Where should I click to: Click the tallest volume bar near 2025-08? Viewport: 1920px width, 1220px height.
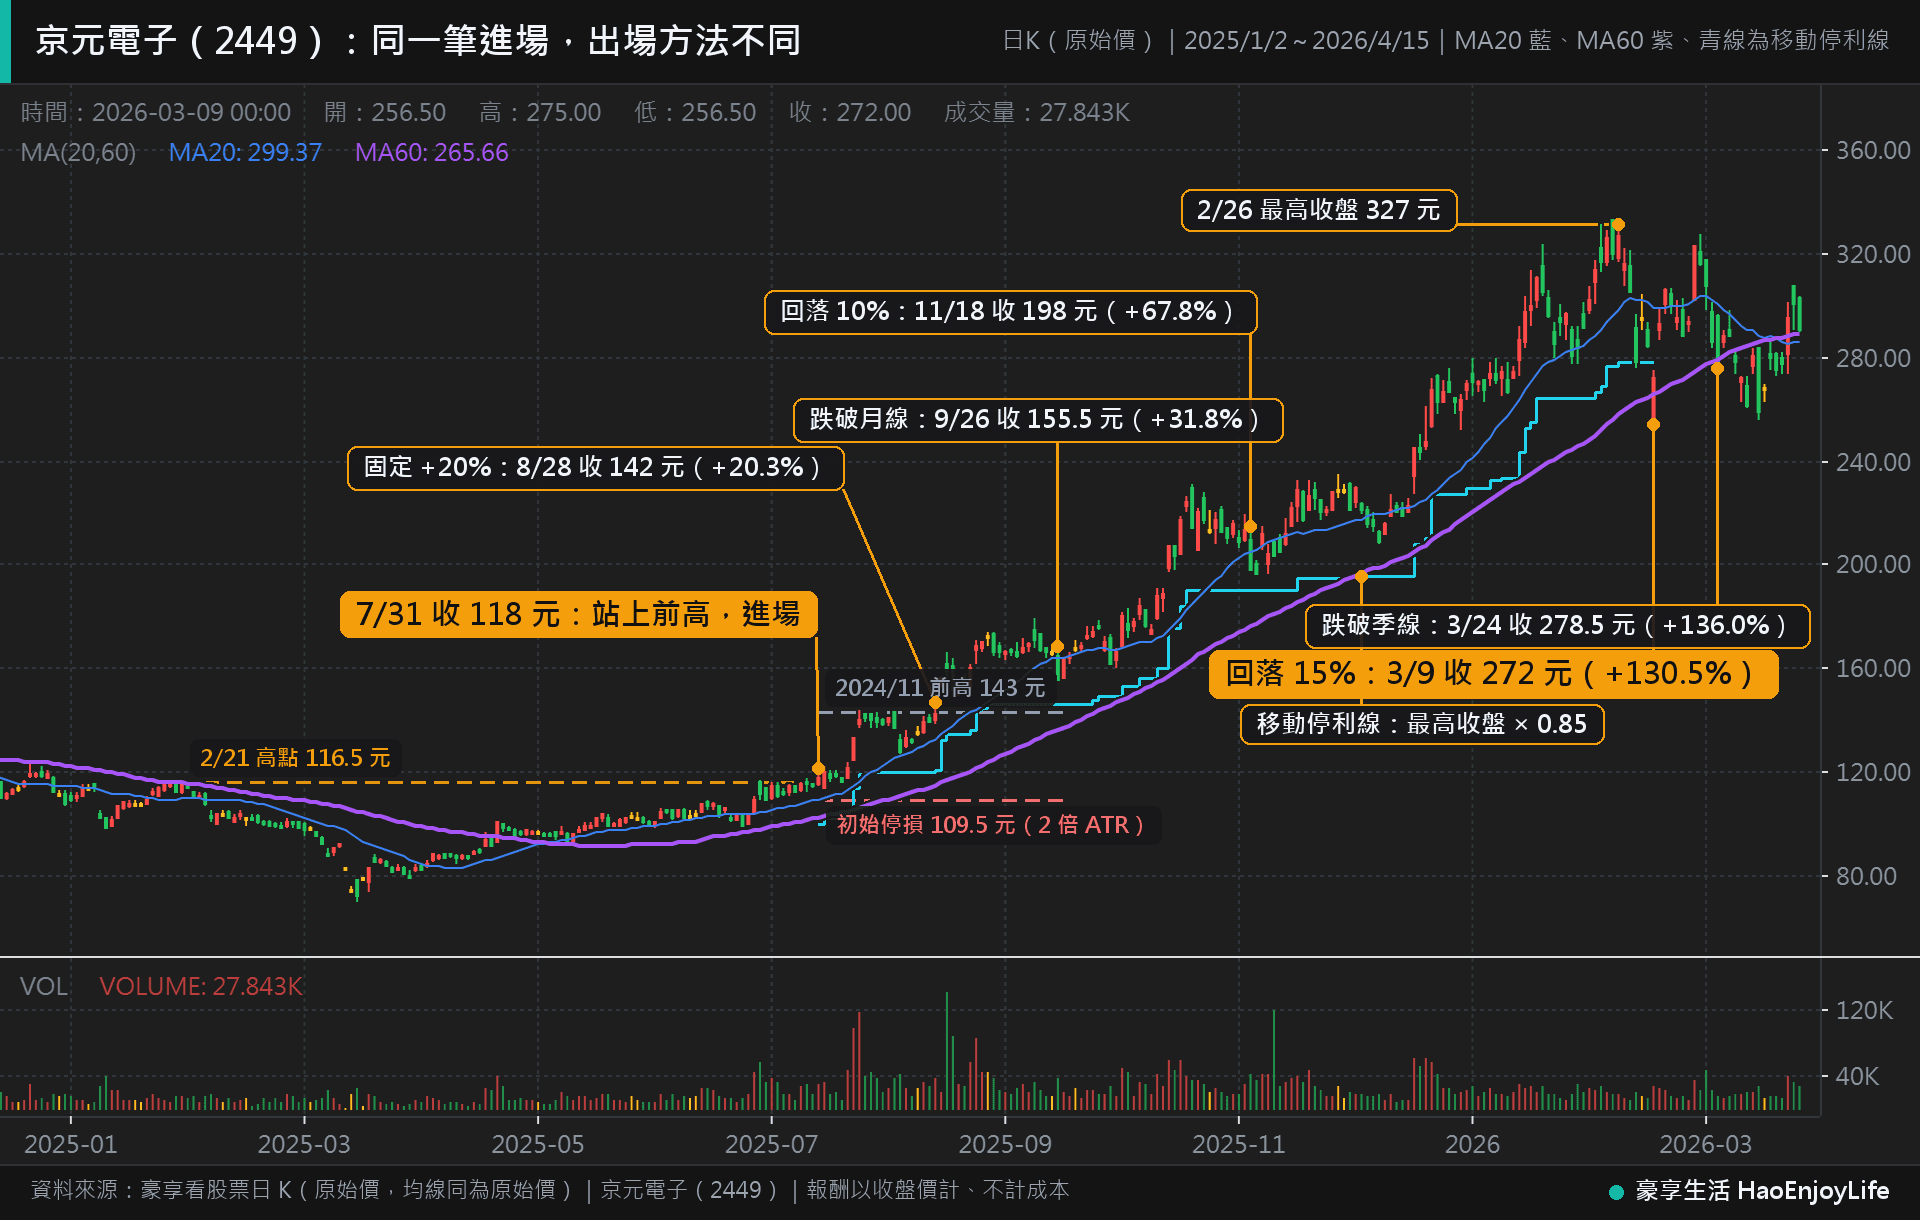pos(947,1051)
